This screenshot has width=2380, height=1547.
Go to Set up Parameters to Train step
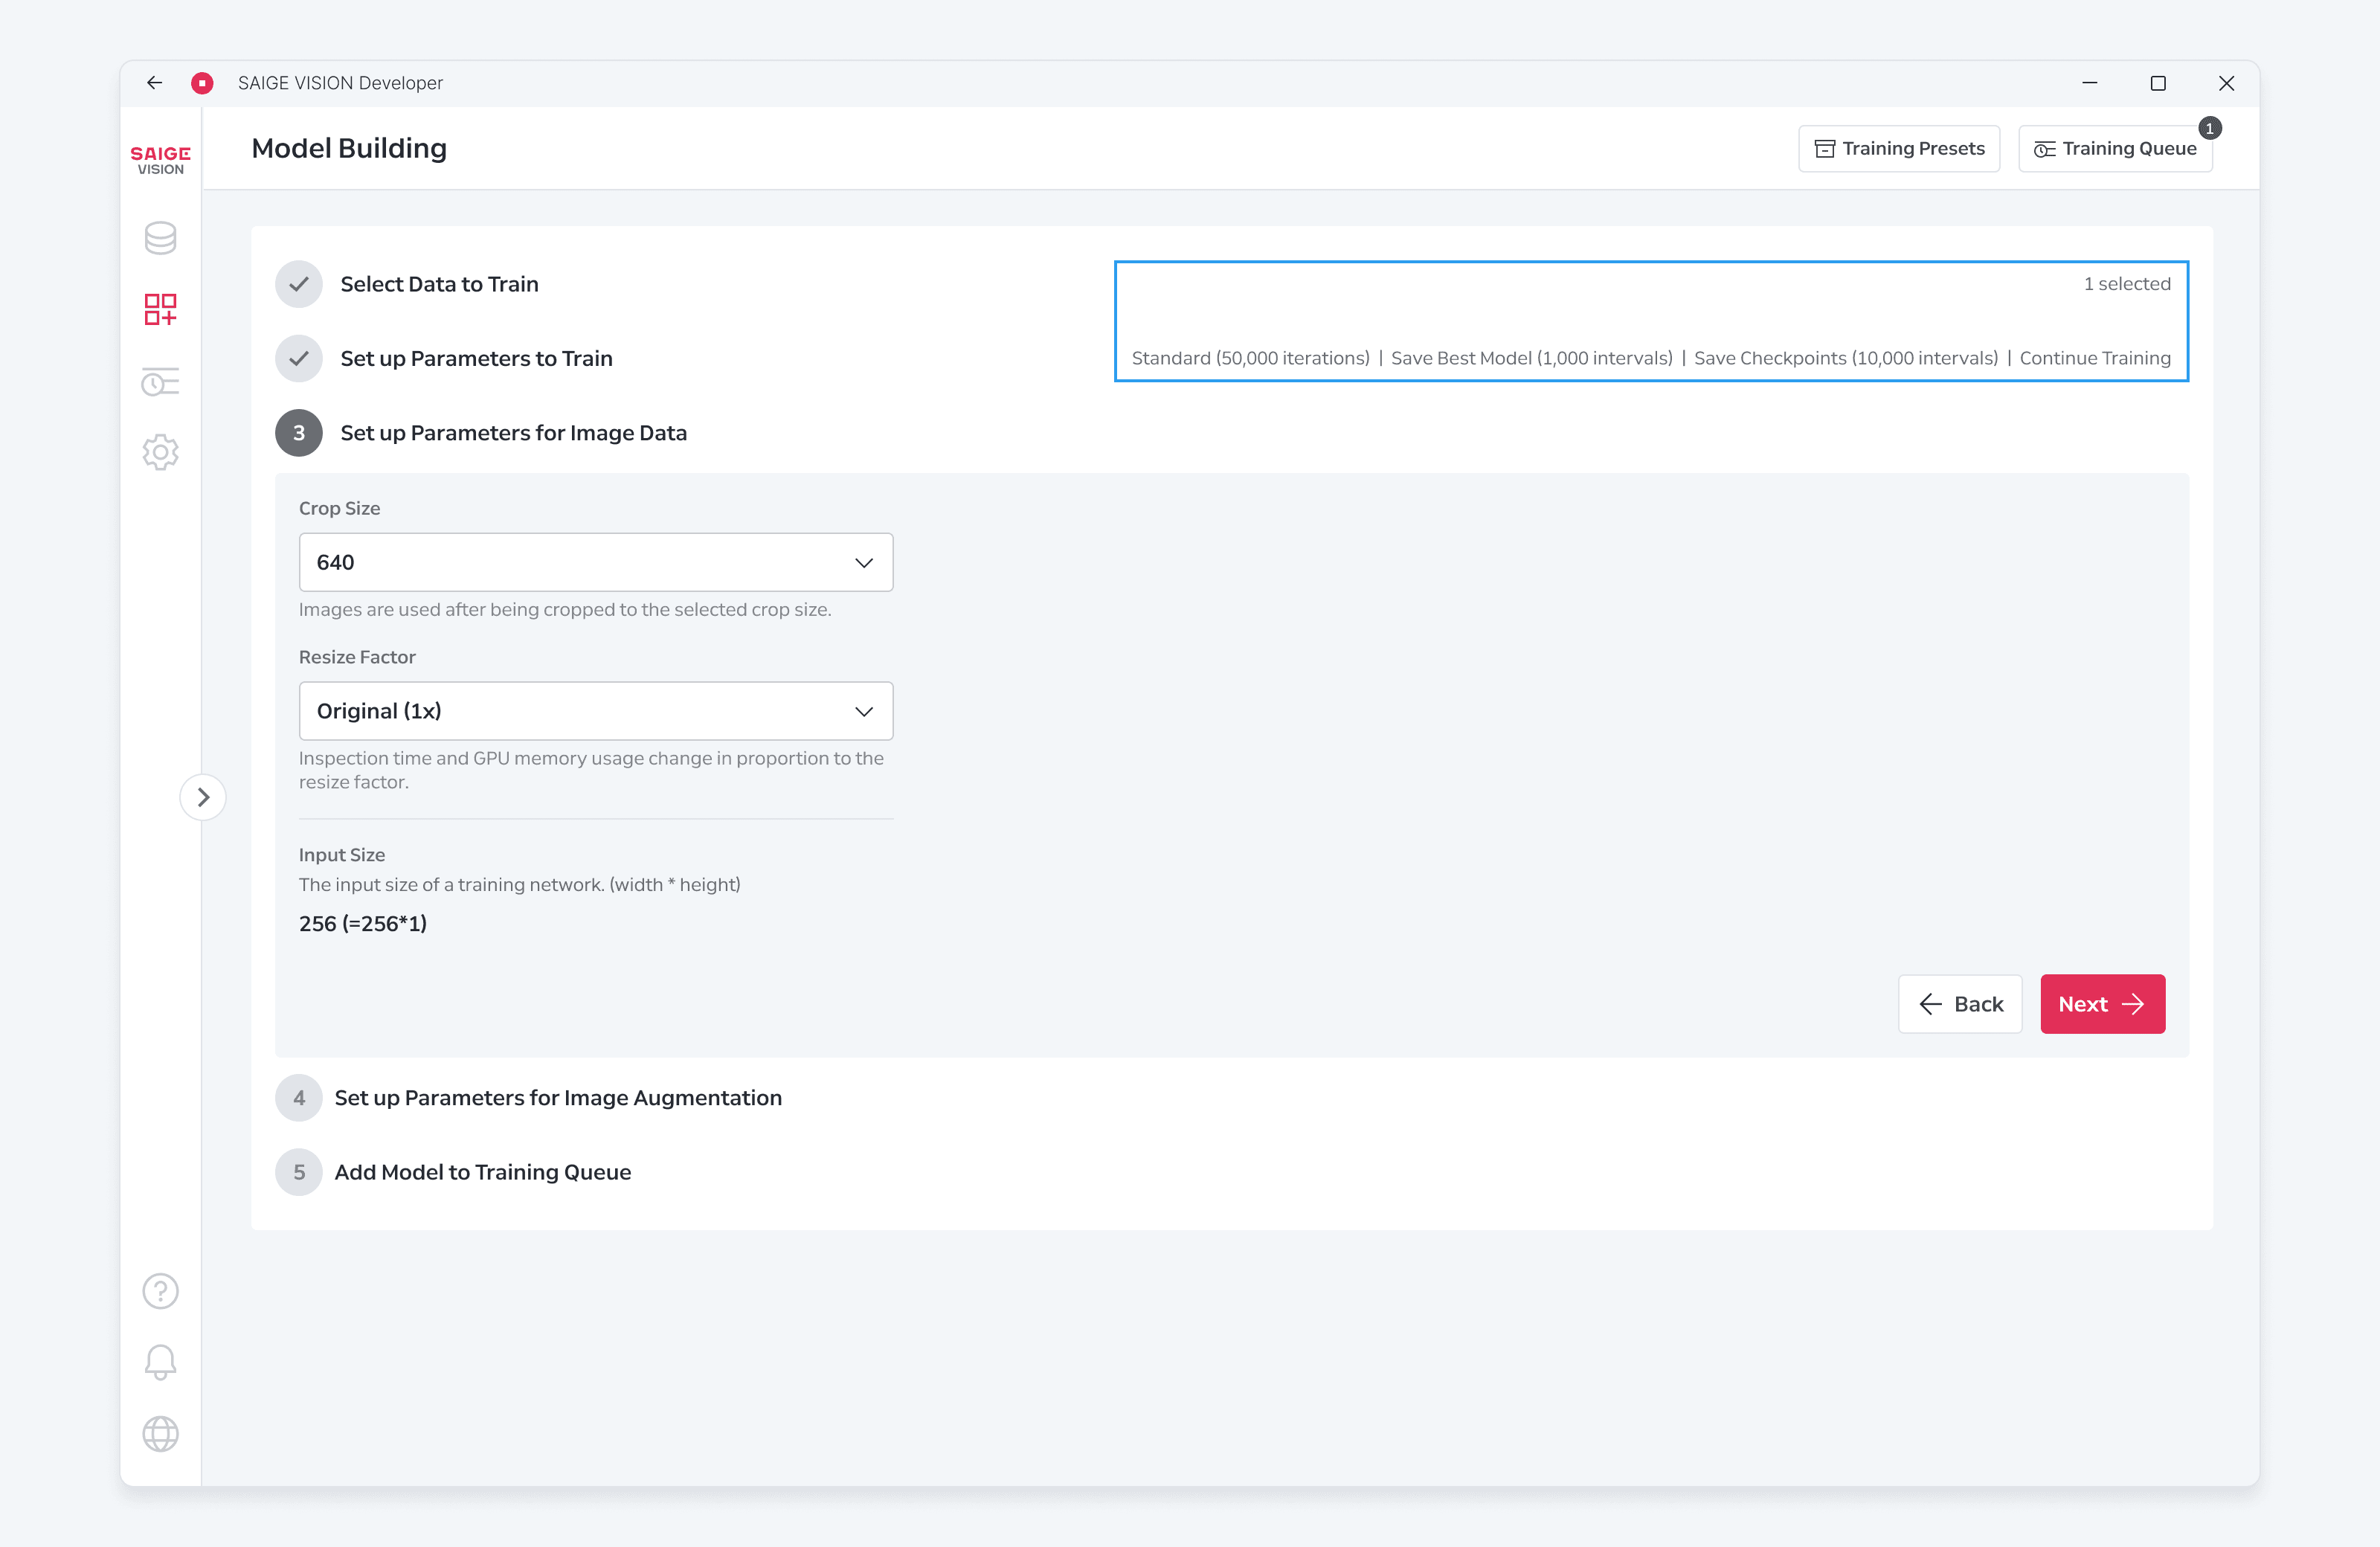click(476, 358)
